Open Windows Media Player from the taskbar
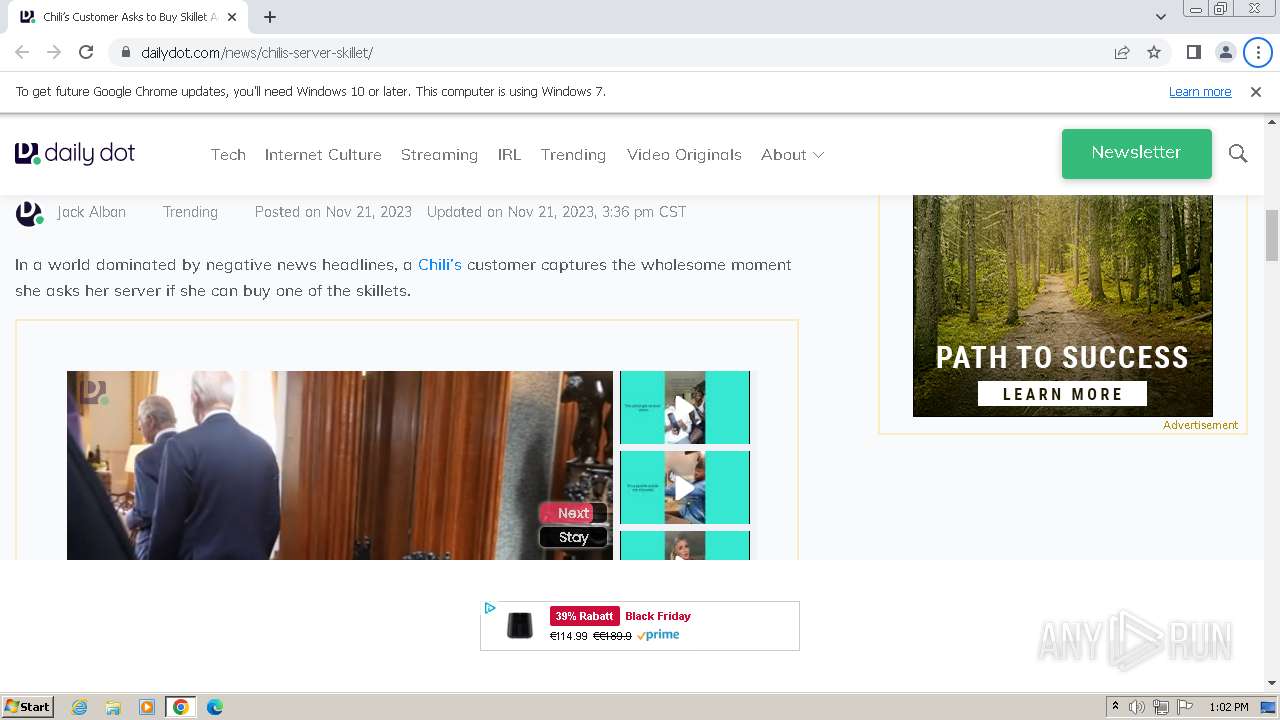Viewport: 1280px width, 720px height. click(x=147, y=707)
